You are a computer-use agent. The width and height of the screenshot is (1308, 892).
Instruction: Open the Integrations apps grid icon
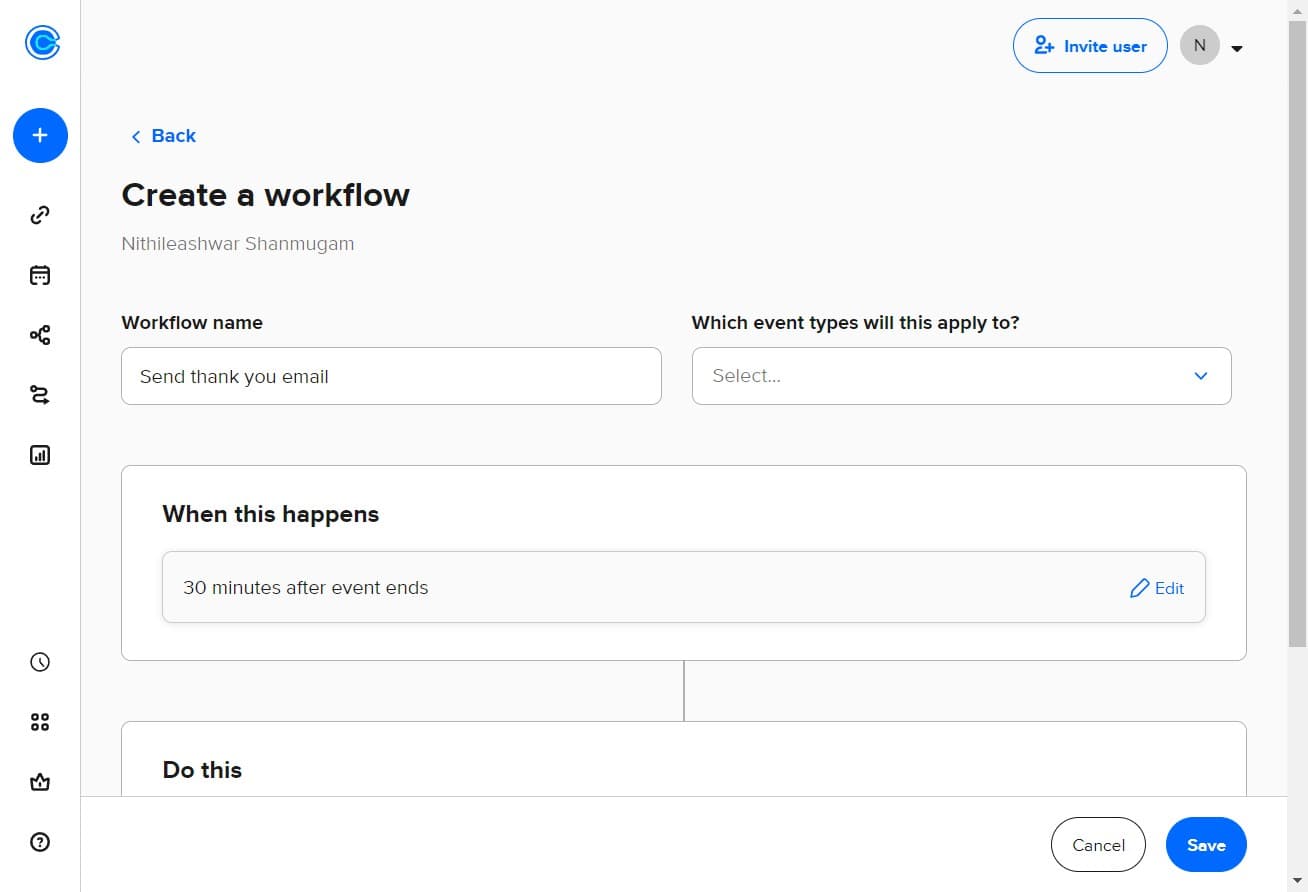(x=40, y=722)
